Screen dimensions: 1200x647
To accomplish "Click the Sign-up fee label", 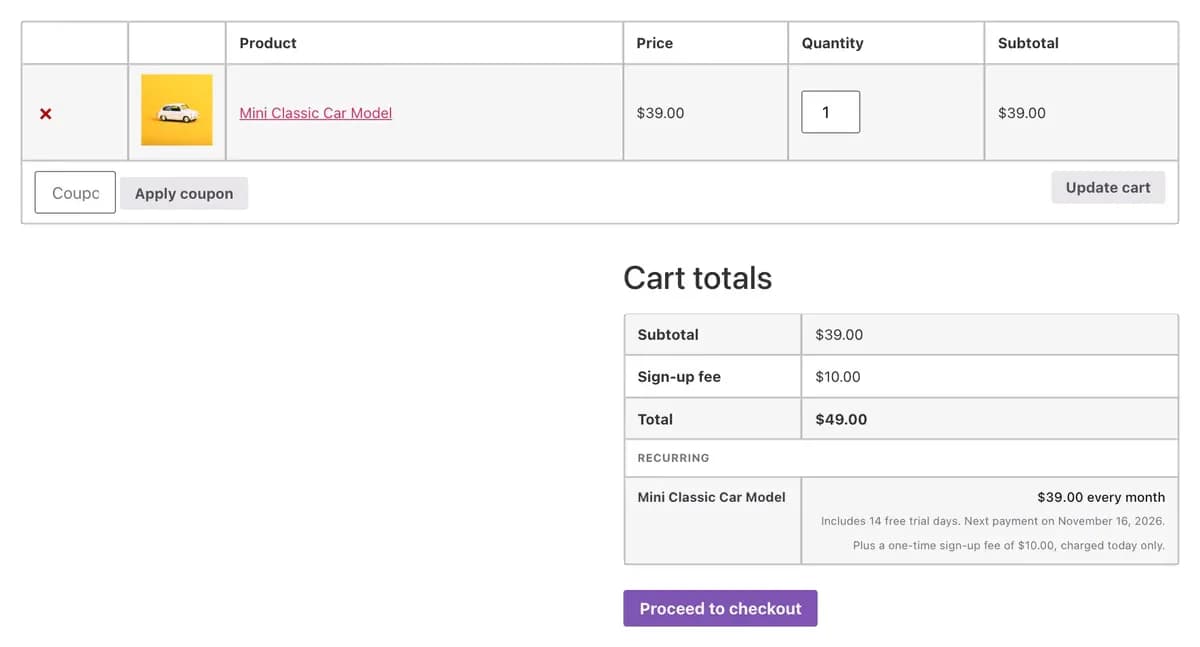I will [x=679, y=377].
